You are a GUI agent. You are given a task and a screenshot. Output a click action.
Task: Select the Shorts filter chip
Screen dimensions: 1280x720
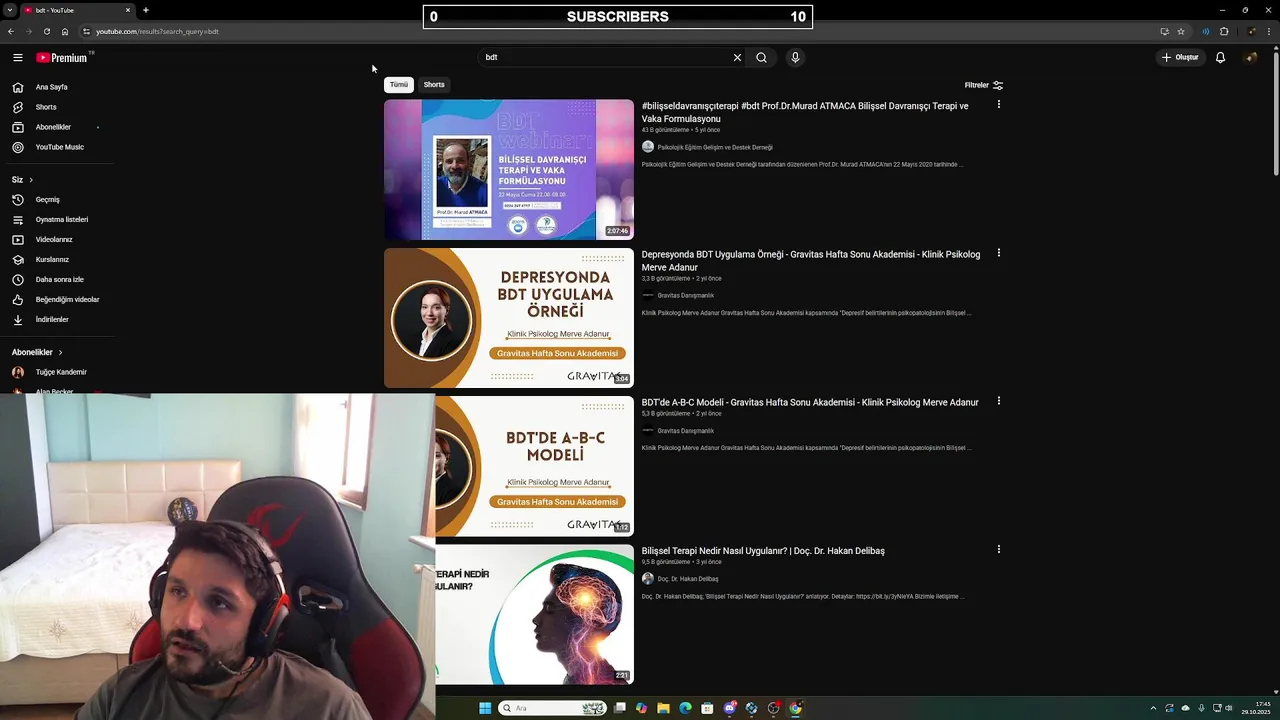coord(434,85)
